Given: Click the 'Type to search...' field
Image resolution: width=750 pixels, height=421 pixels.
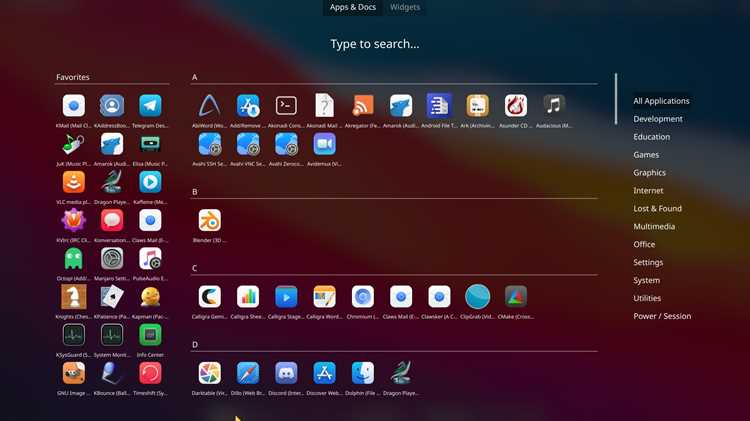Looking at the screenshot, I should click(x=375, y=44).
